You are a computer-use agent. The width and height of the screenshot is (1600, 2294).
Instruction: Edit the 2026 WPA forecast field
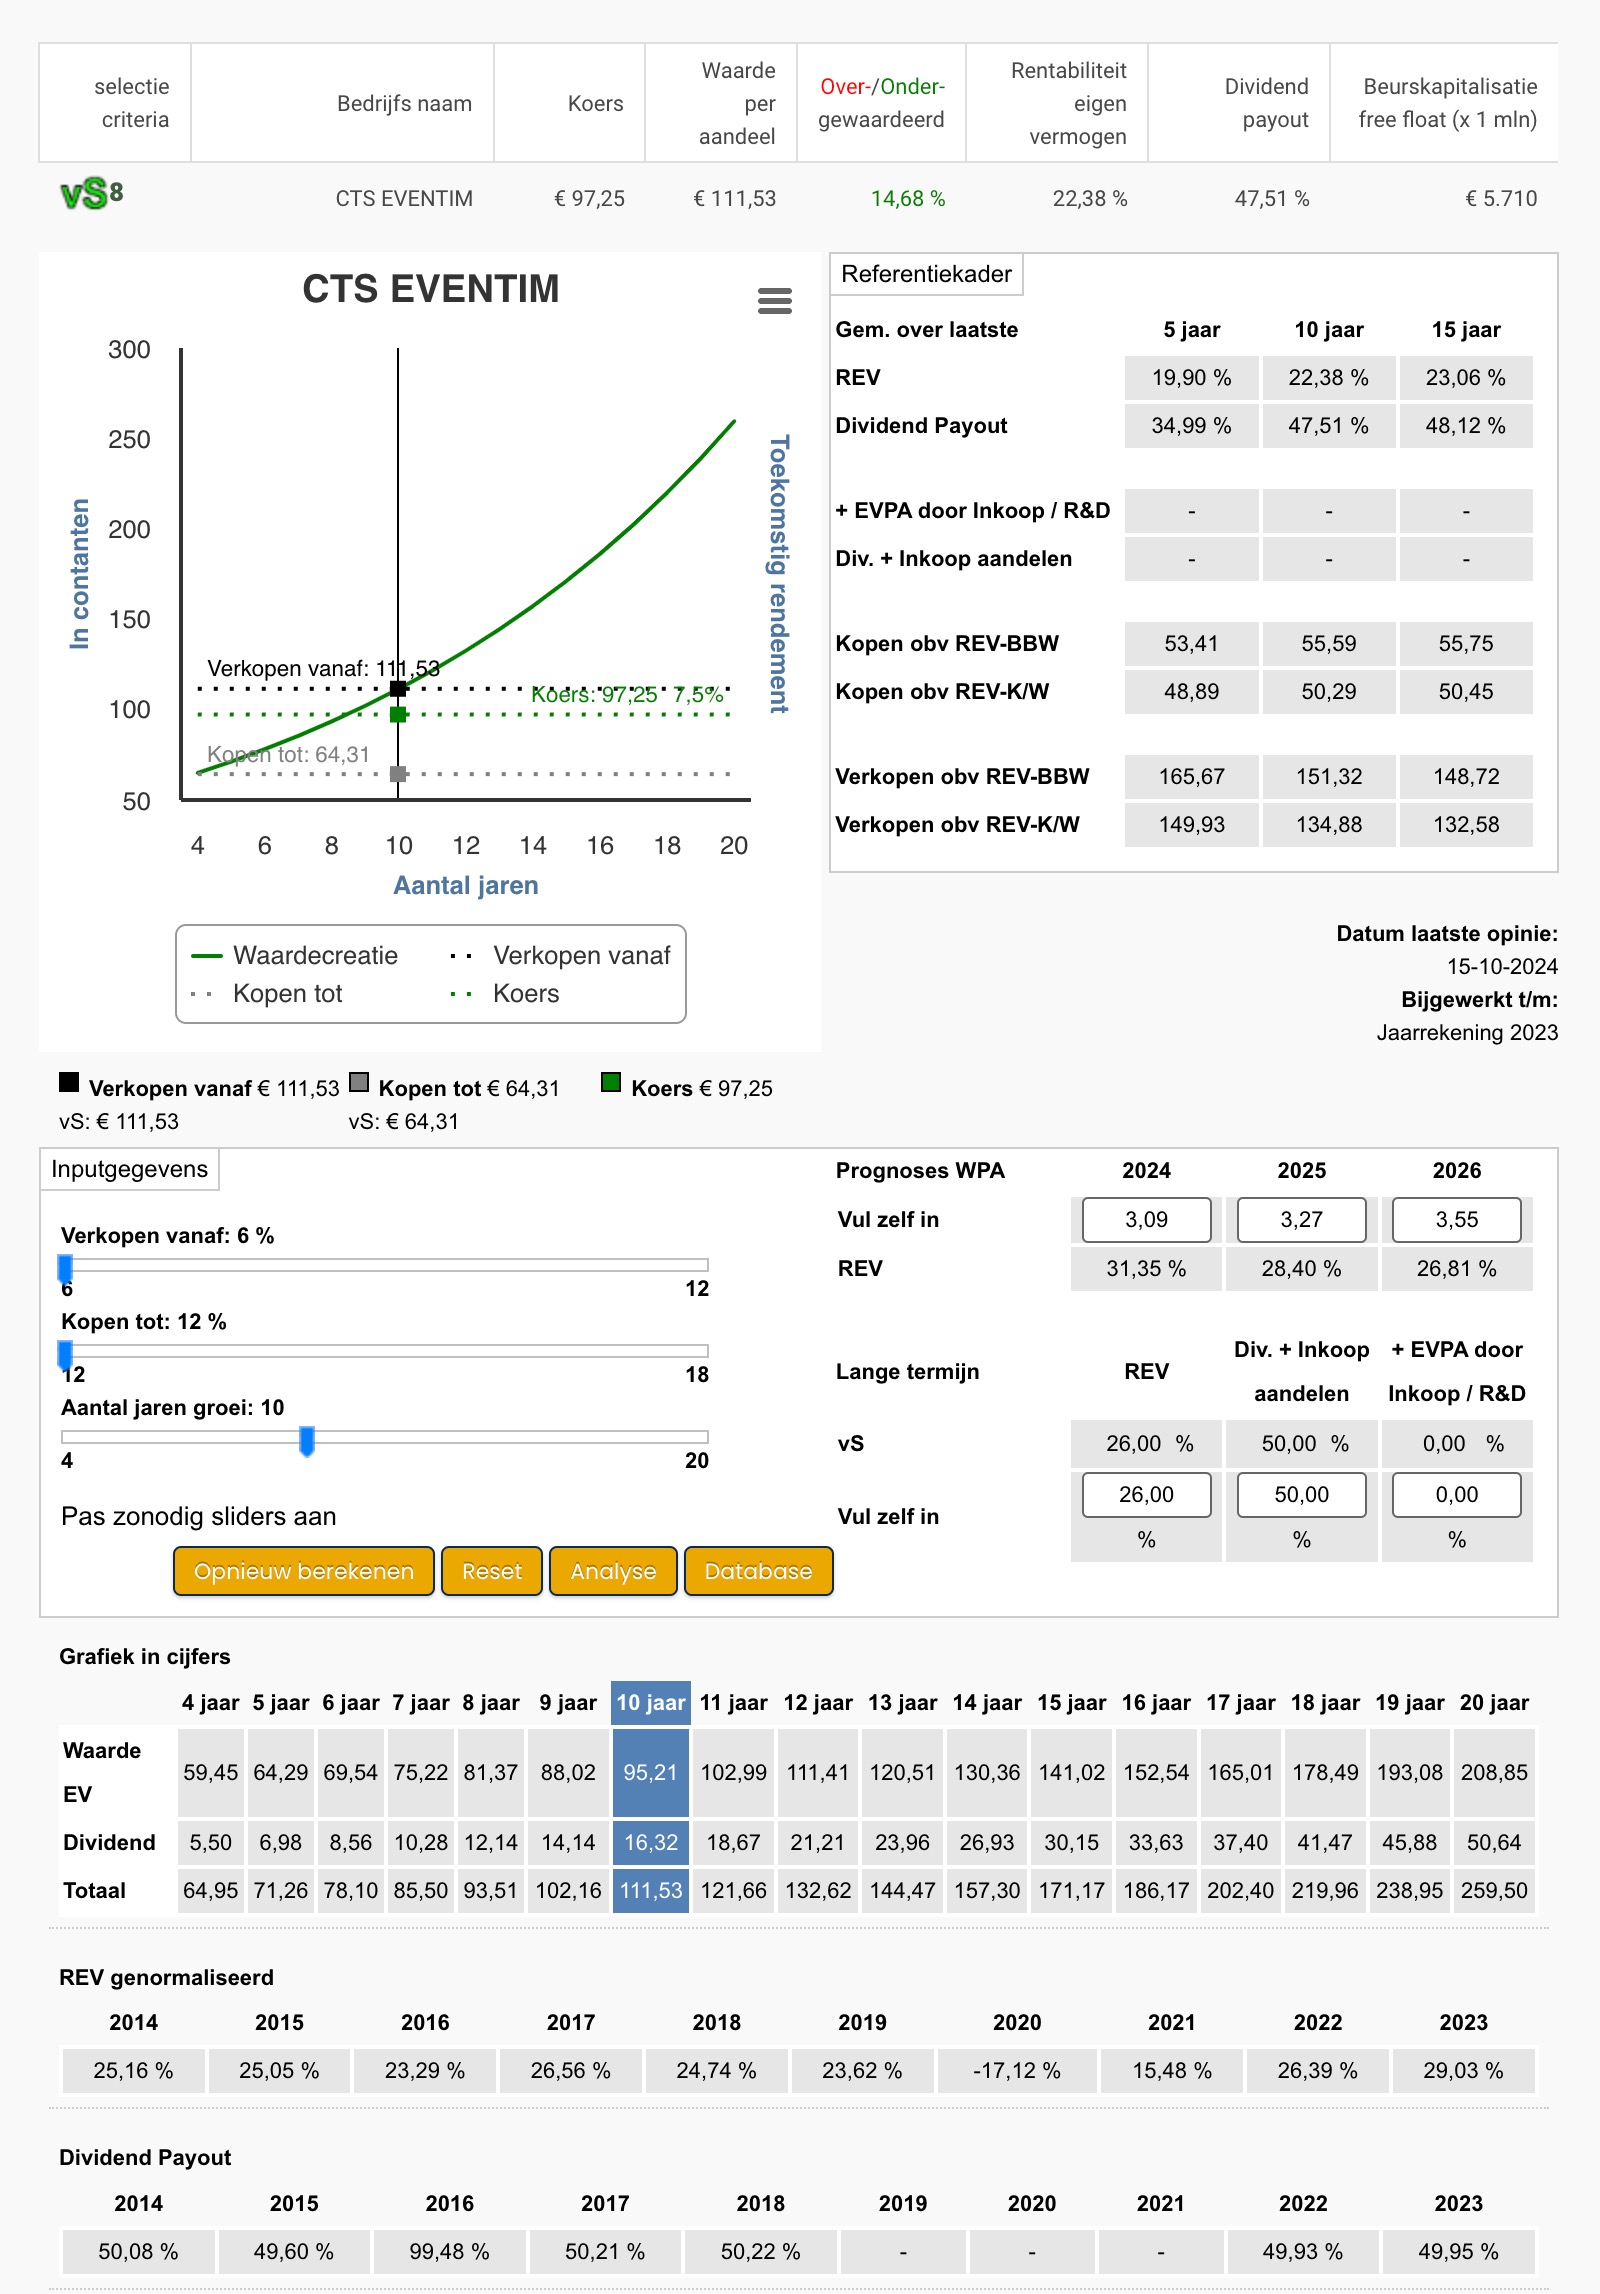(1456, 1220)
